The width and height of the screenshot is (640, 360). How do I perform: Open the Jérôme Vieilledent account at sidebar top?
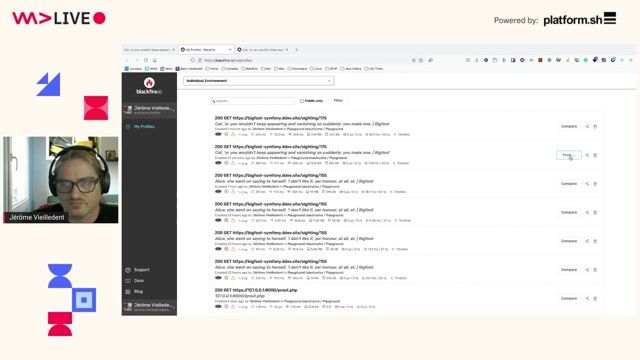(x=149, y=109)
